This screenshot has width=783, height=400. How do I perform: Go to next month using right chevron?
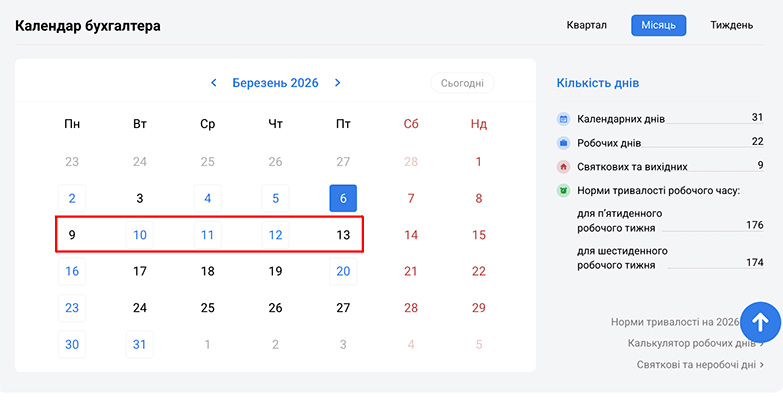(338, 83)
